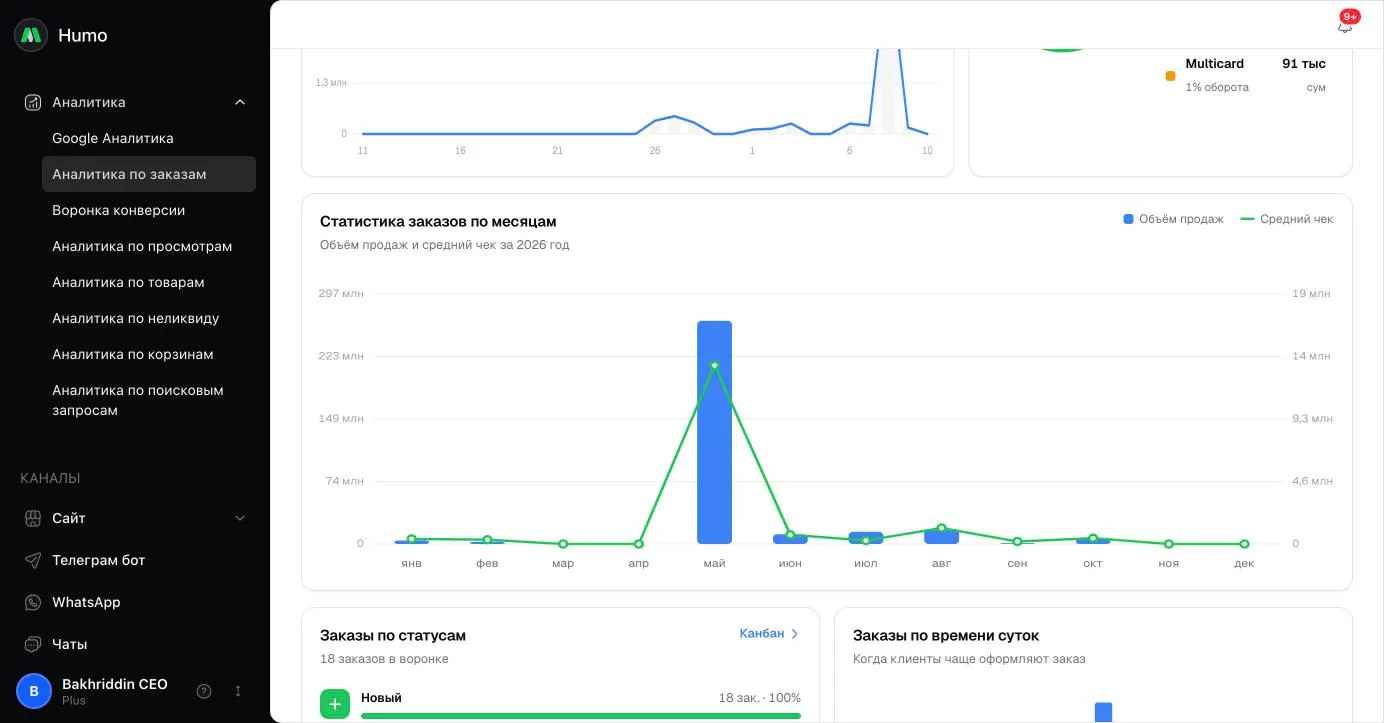Click the Заказы по времени суток heading
Image resolution: width=1384 pixels, height=723 pixels.
[x=946, y=635]
